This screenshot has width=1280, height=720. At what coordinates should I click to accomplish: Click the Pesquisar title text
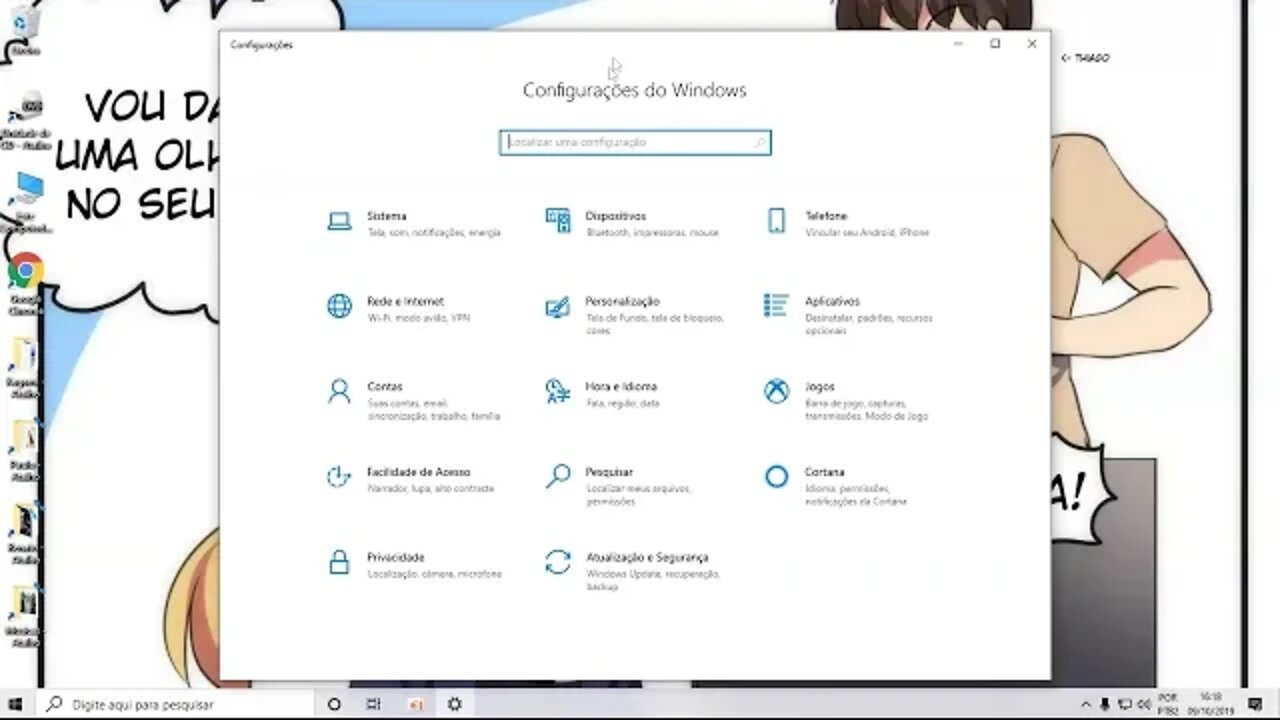(x=609, y=471)
